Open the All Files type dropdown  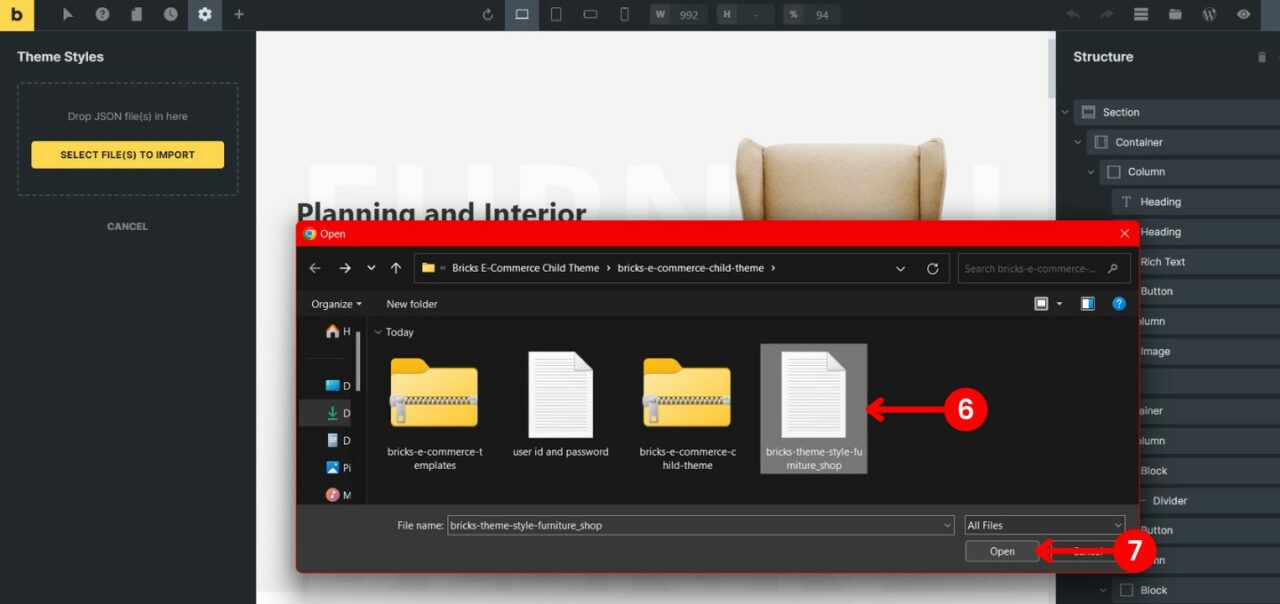coord(1043,525)
